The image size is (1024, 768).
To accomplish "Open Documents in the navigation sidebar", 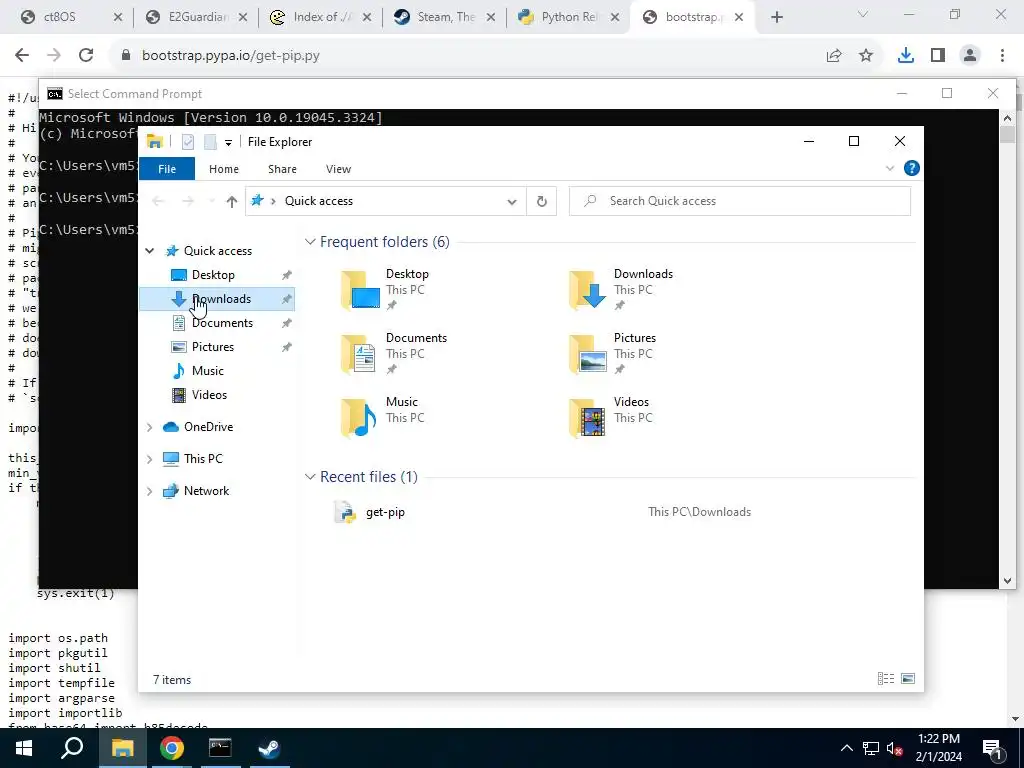I will click(x=222, y=323).
